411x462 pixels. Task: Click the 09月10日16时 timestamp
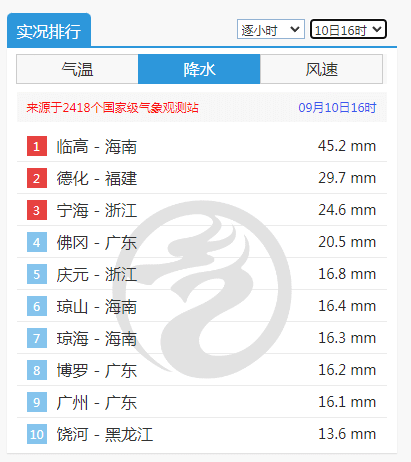point(337,108)
